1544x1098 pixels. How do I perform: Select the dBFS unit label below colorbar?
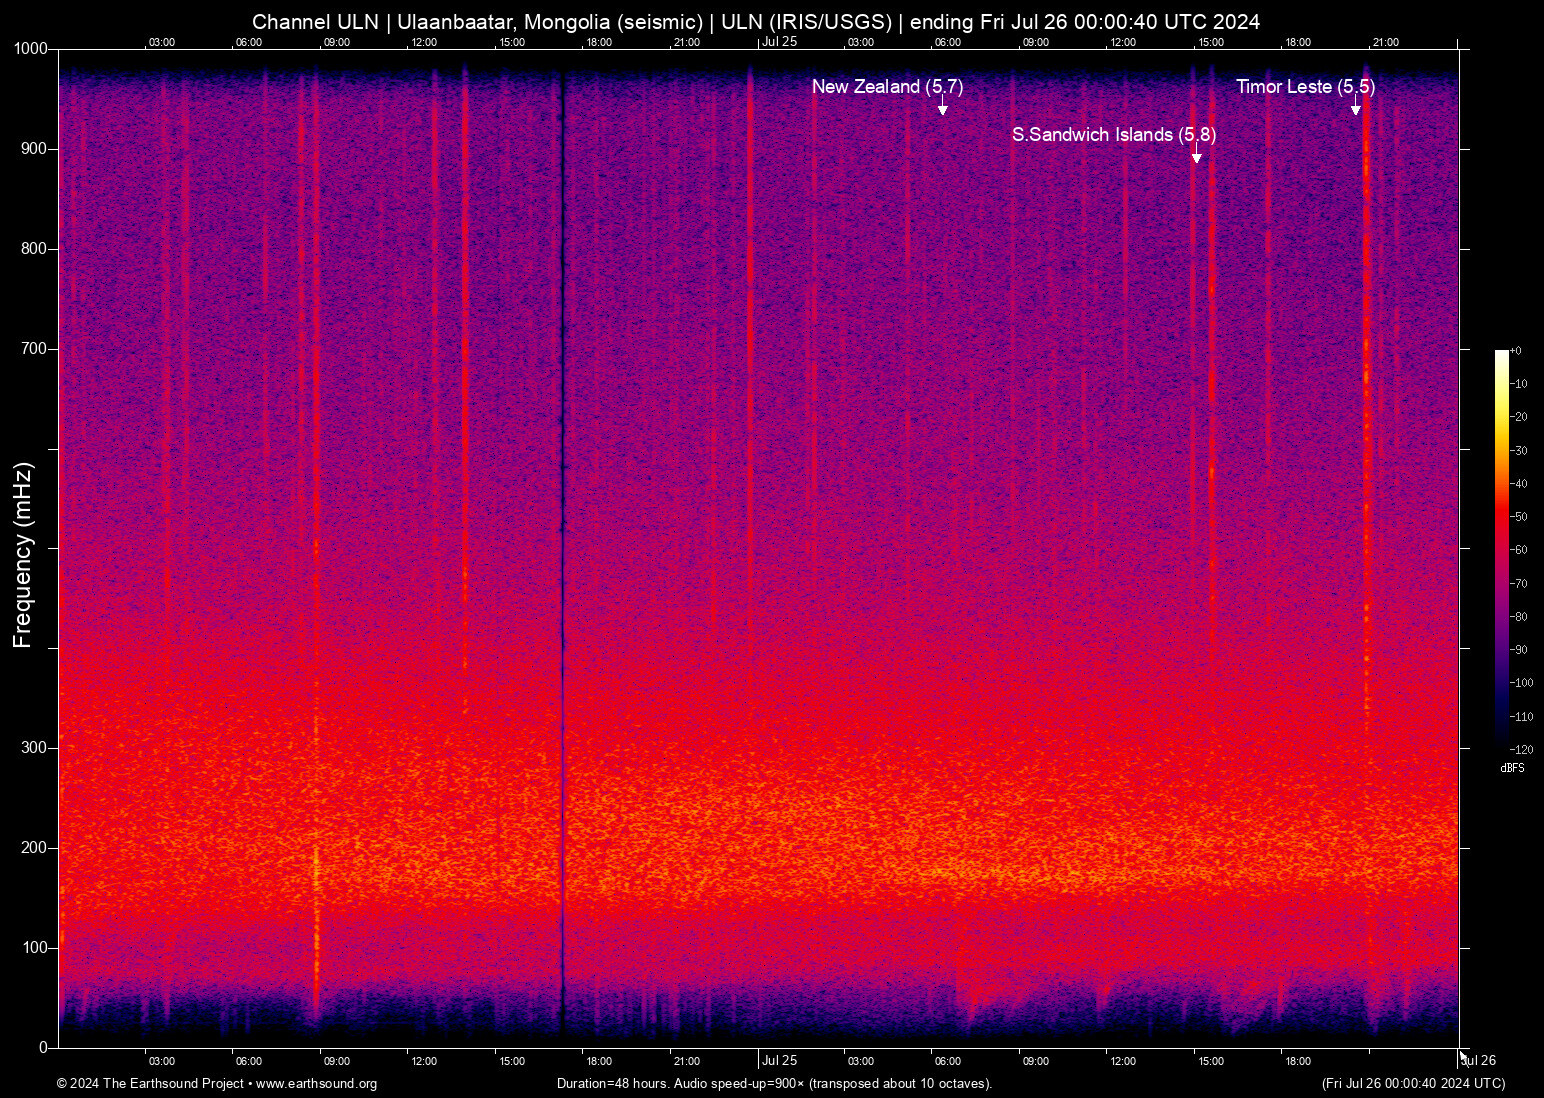pos(1513,768)
